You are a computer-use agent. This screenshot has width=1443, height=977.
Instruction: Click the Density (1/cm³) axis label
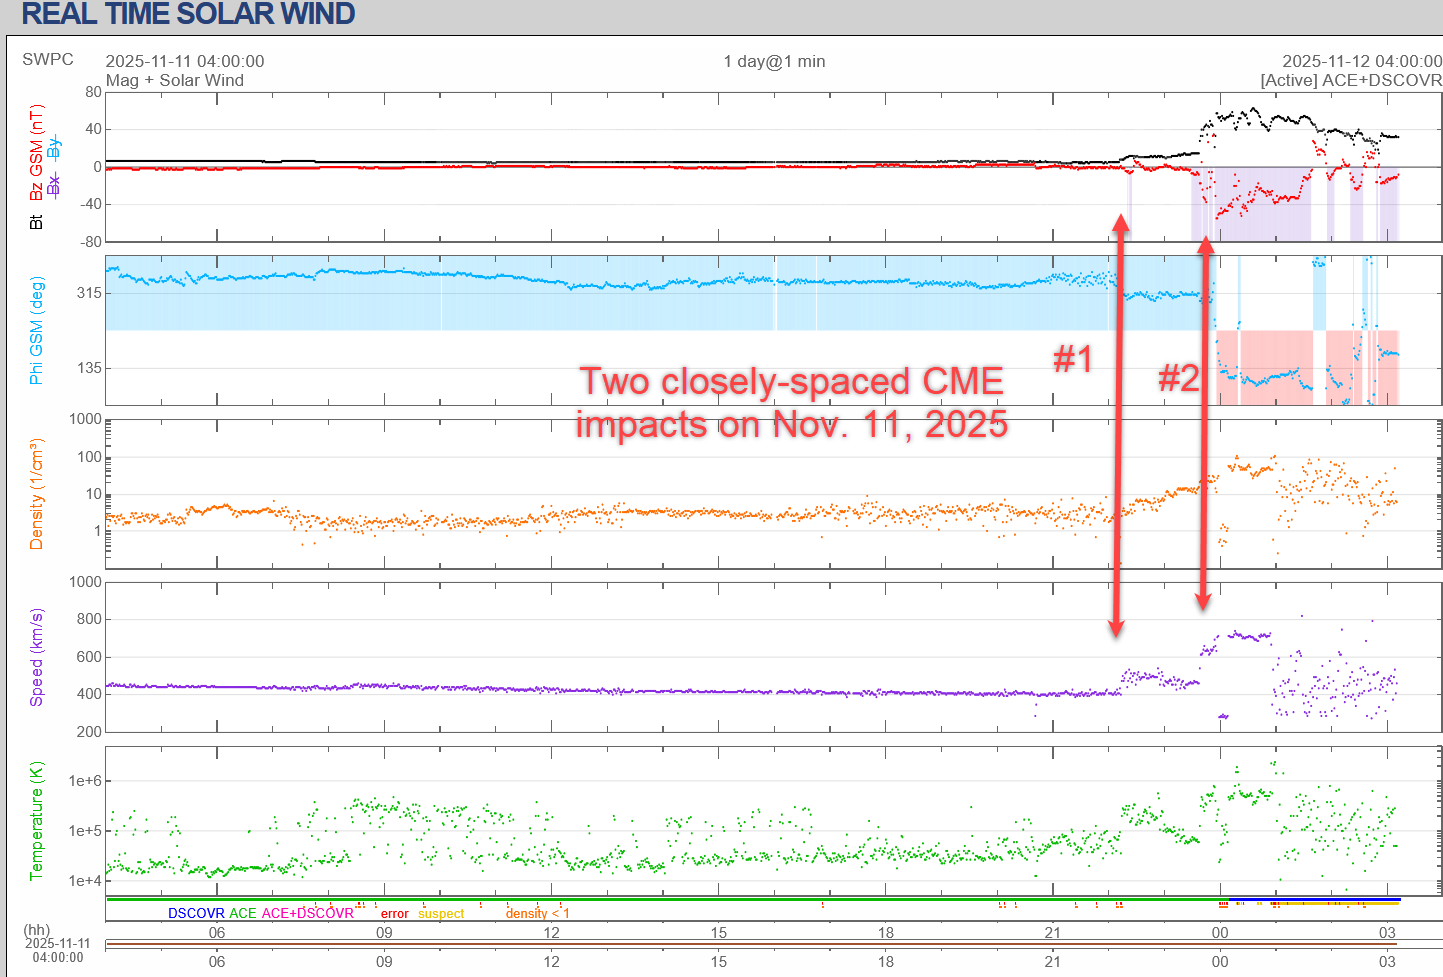pyautogui.click(x=37, y=494)
